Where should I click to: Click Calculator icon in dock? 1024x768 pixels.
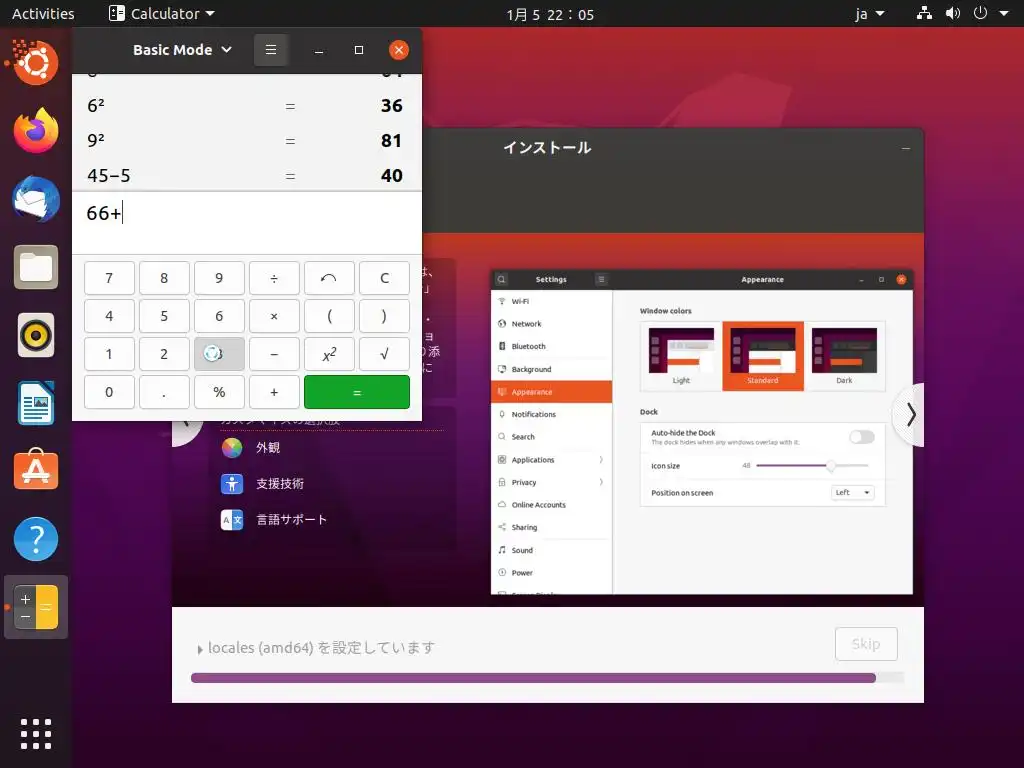point(36,607)
